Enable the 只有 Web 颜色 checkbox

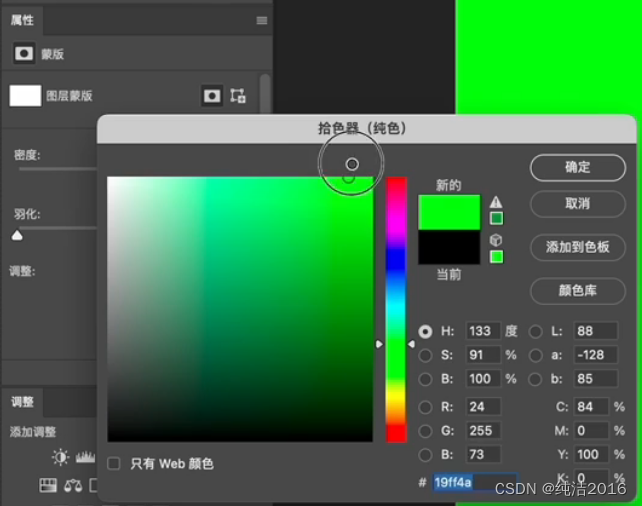click(113, 463)
